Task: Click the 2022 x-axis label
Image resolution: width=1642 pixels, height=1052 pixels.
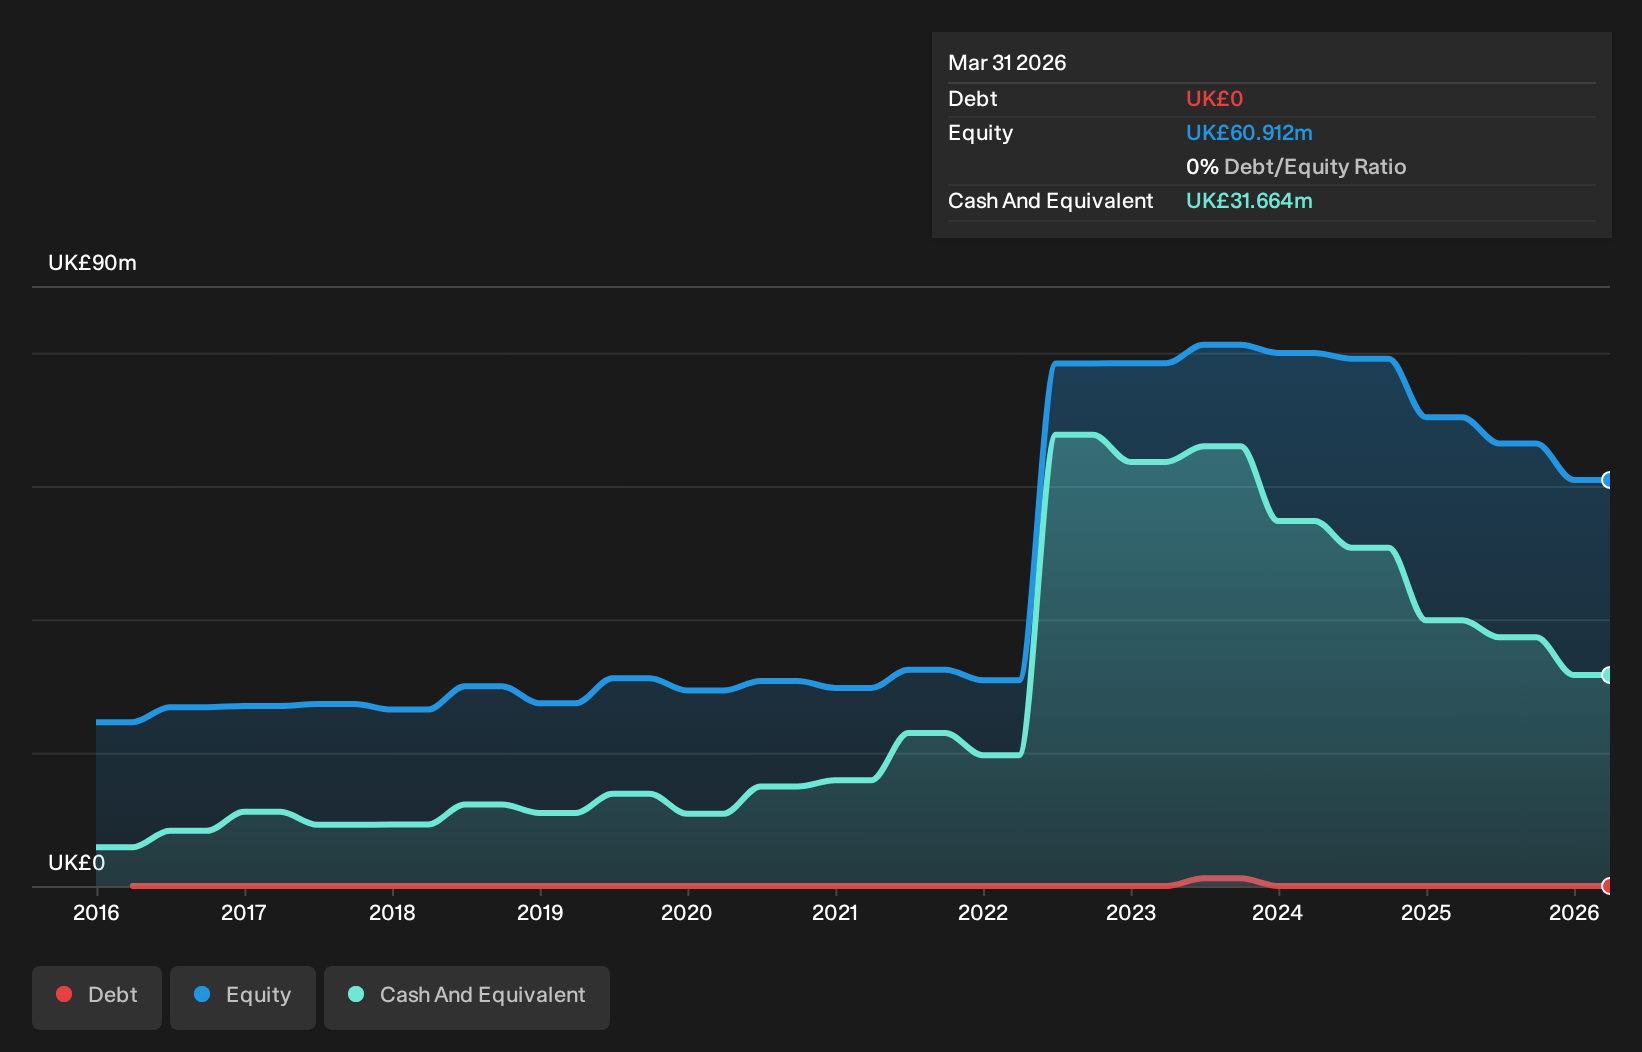Action: tap(983, 912)
